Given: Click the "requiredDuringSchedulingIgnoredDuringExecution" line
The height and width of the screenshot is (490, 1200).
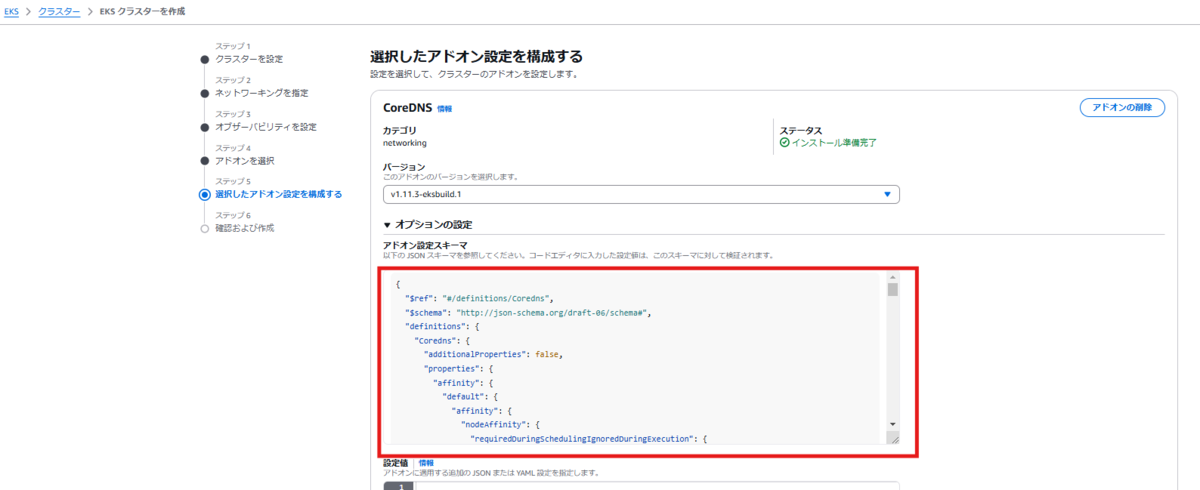Looking at the screenshot, I should (589, 438).
